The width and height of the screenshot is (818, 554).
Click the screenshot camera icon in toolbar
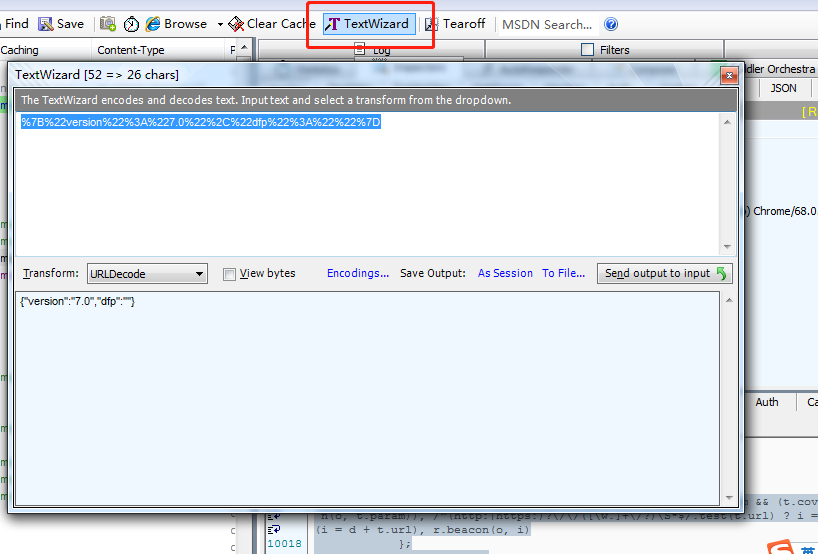point(108,24)
